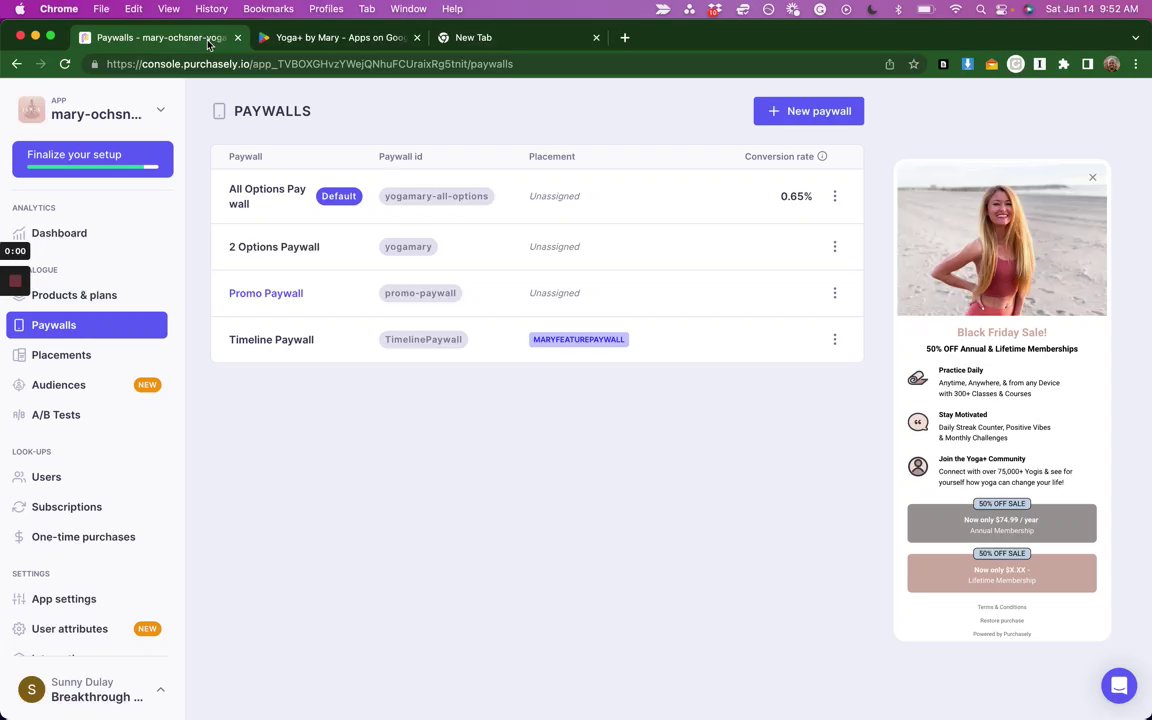Open Chrome extensions puzzle icon
This screenshot has width=1152, height=720.
pos(1063,64)
